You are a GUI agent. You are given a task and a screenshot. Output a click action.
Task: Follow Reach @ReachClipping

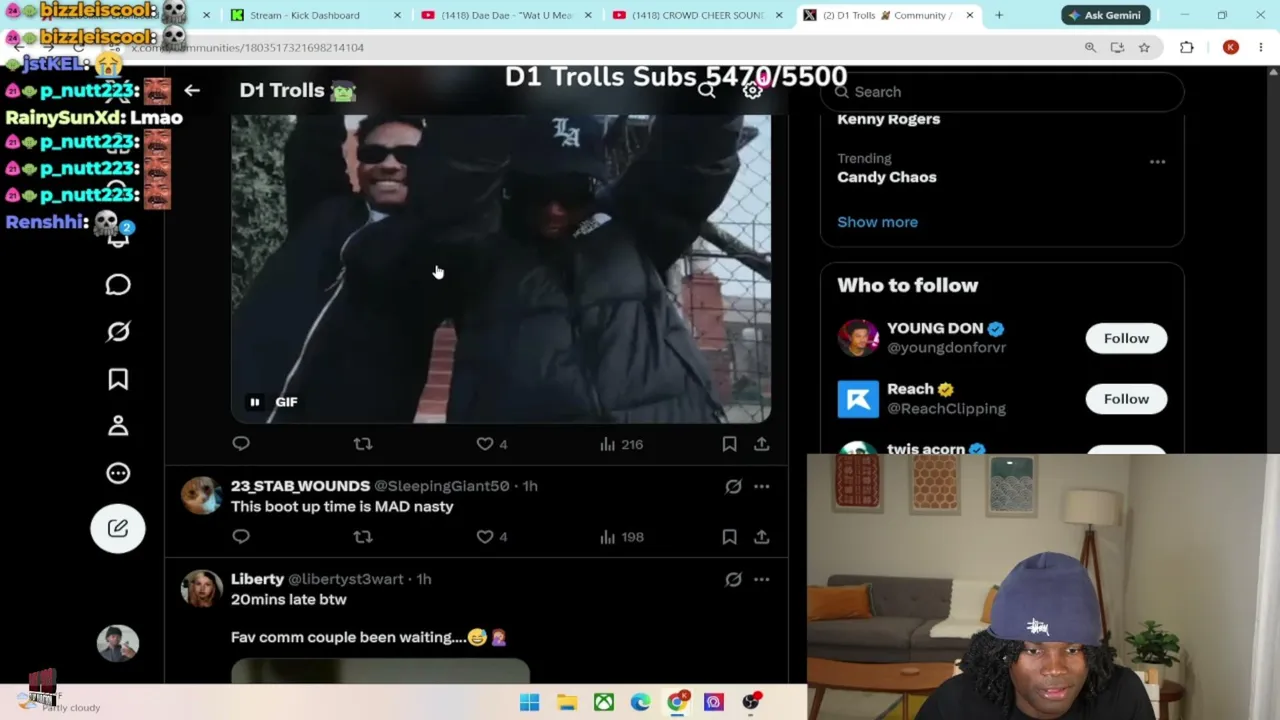pos(1126,399)
